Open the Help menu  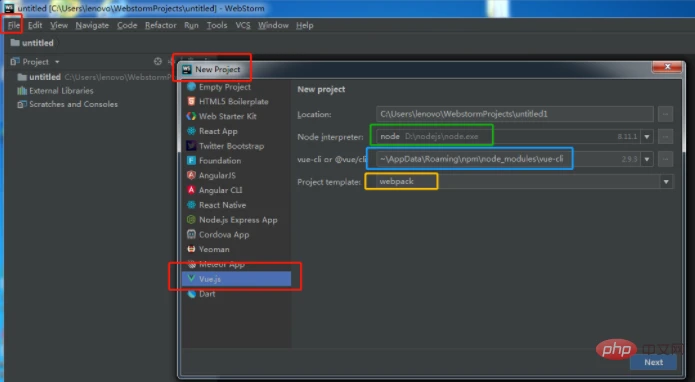(x=305, y=25)
